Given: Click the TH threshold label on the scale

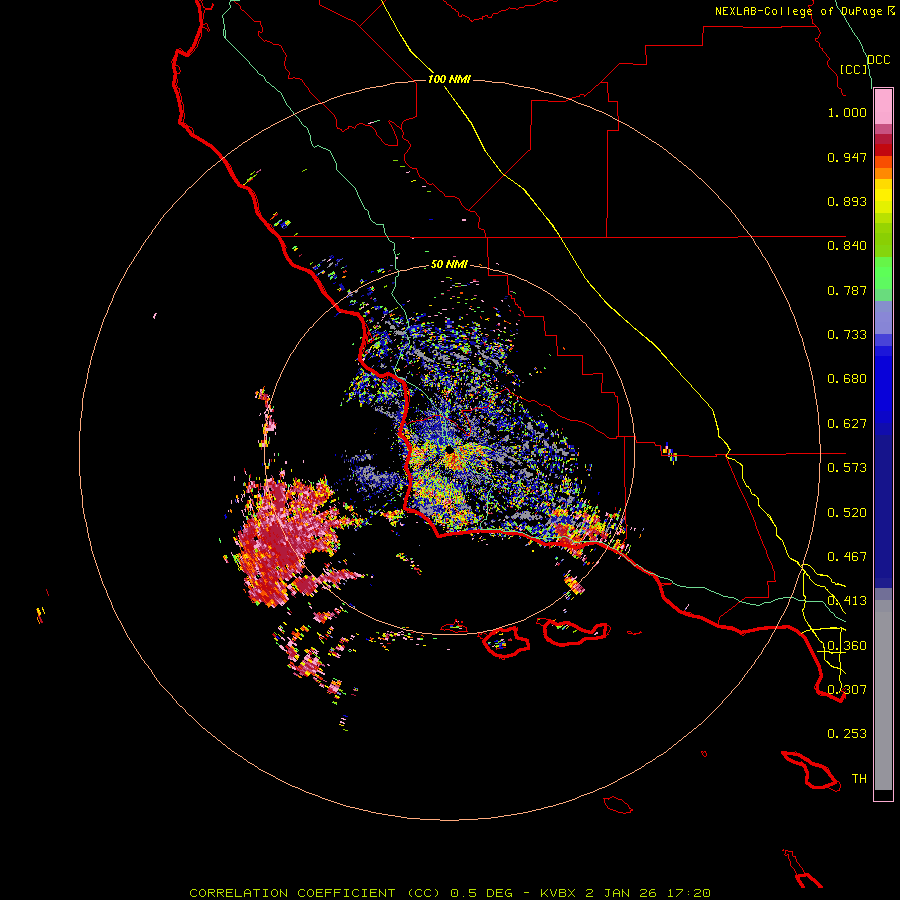Looking at the screenshot, I should click(859, 779).
